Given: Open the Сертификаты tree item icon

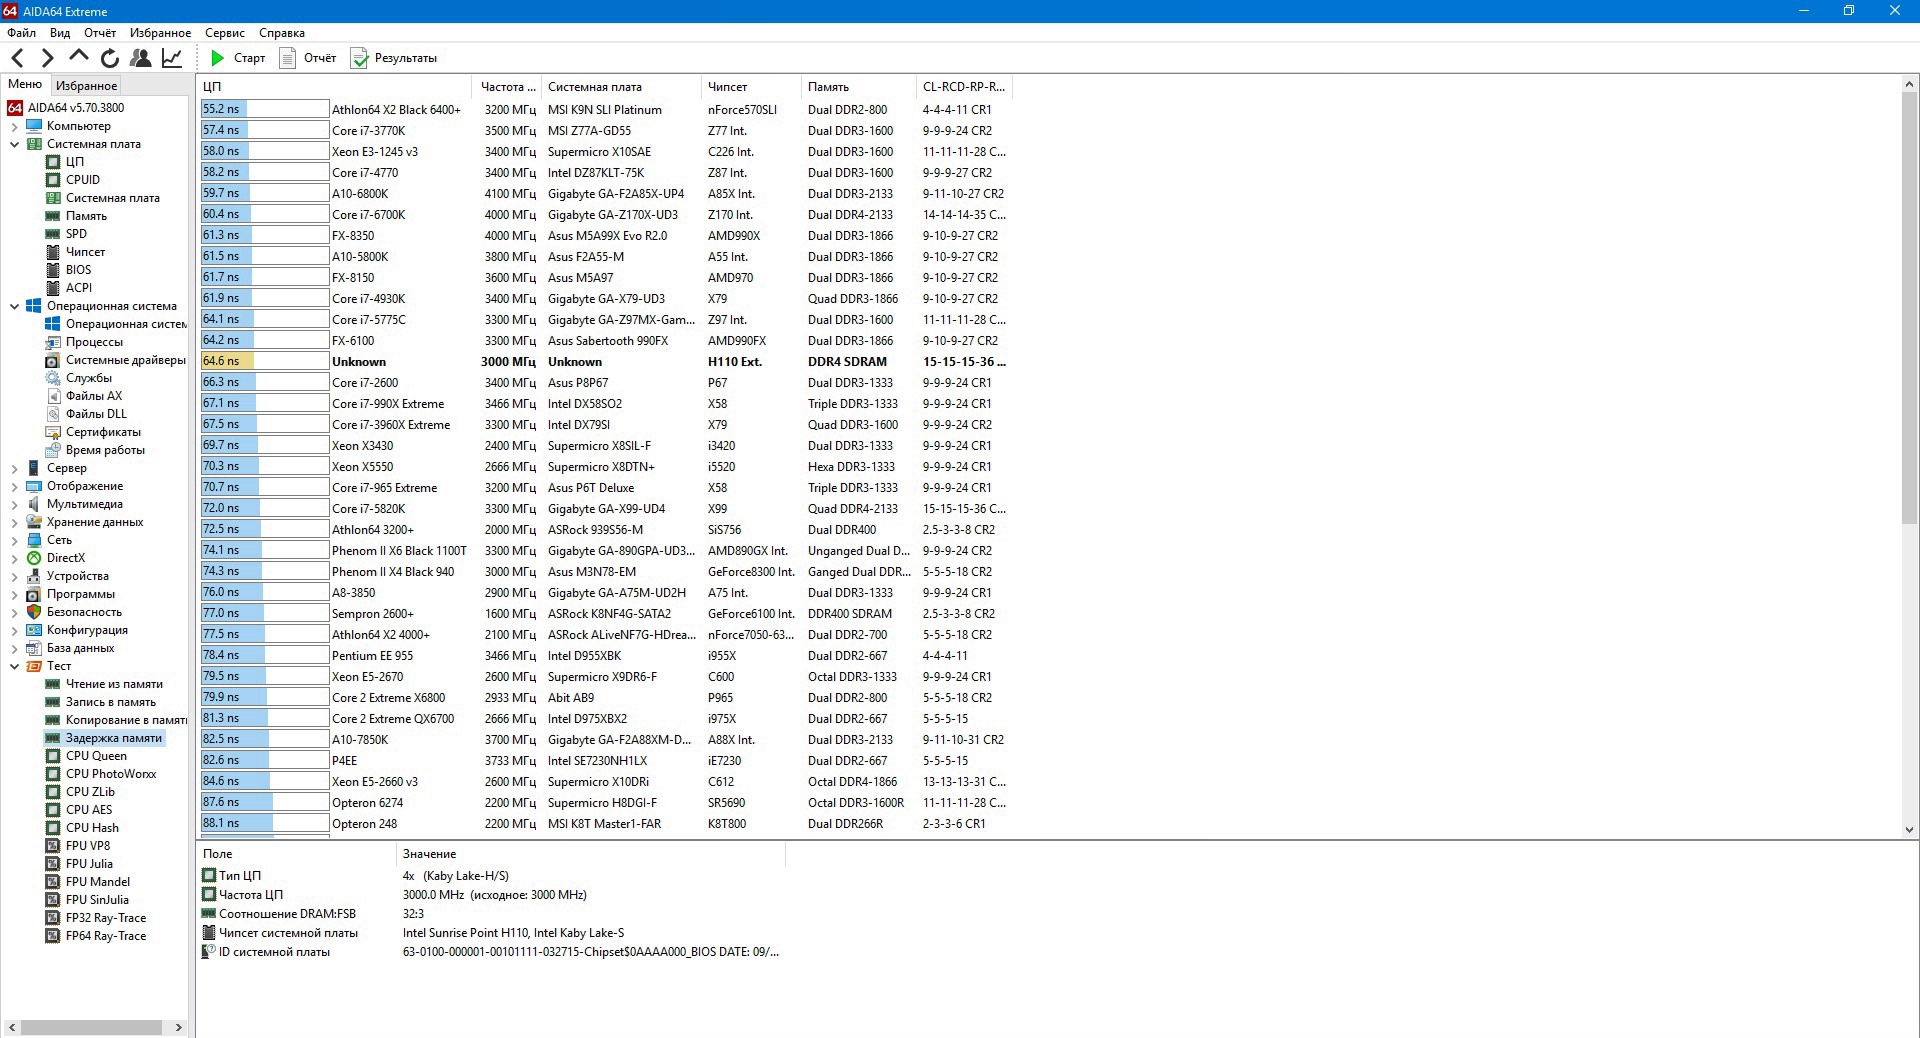Looking at the screenshot, I should click(x=53, y=432).
